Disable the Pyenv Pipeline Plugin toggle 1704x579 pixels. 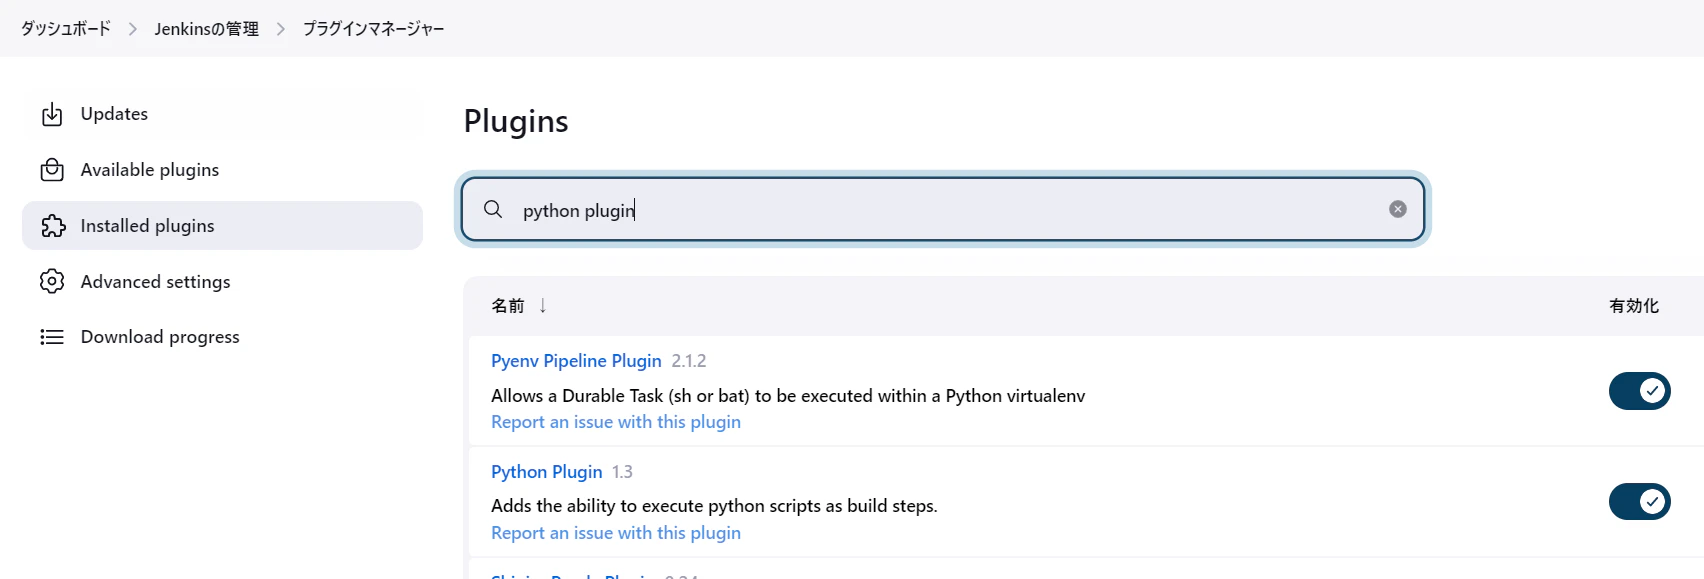pos(1639,391)
